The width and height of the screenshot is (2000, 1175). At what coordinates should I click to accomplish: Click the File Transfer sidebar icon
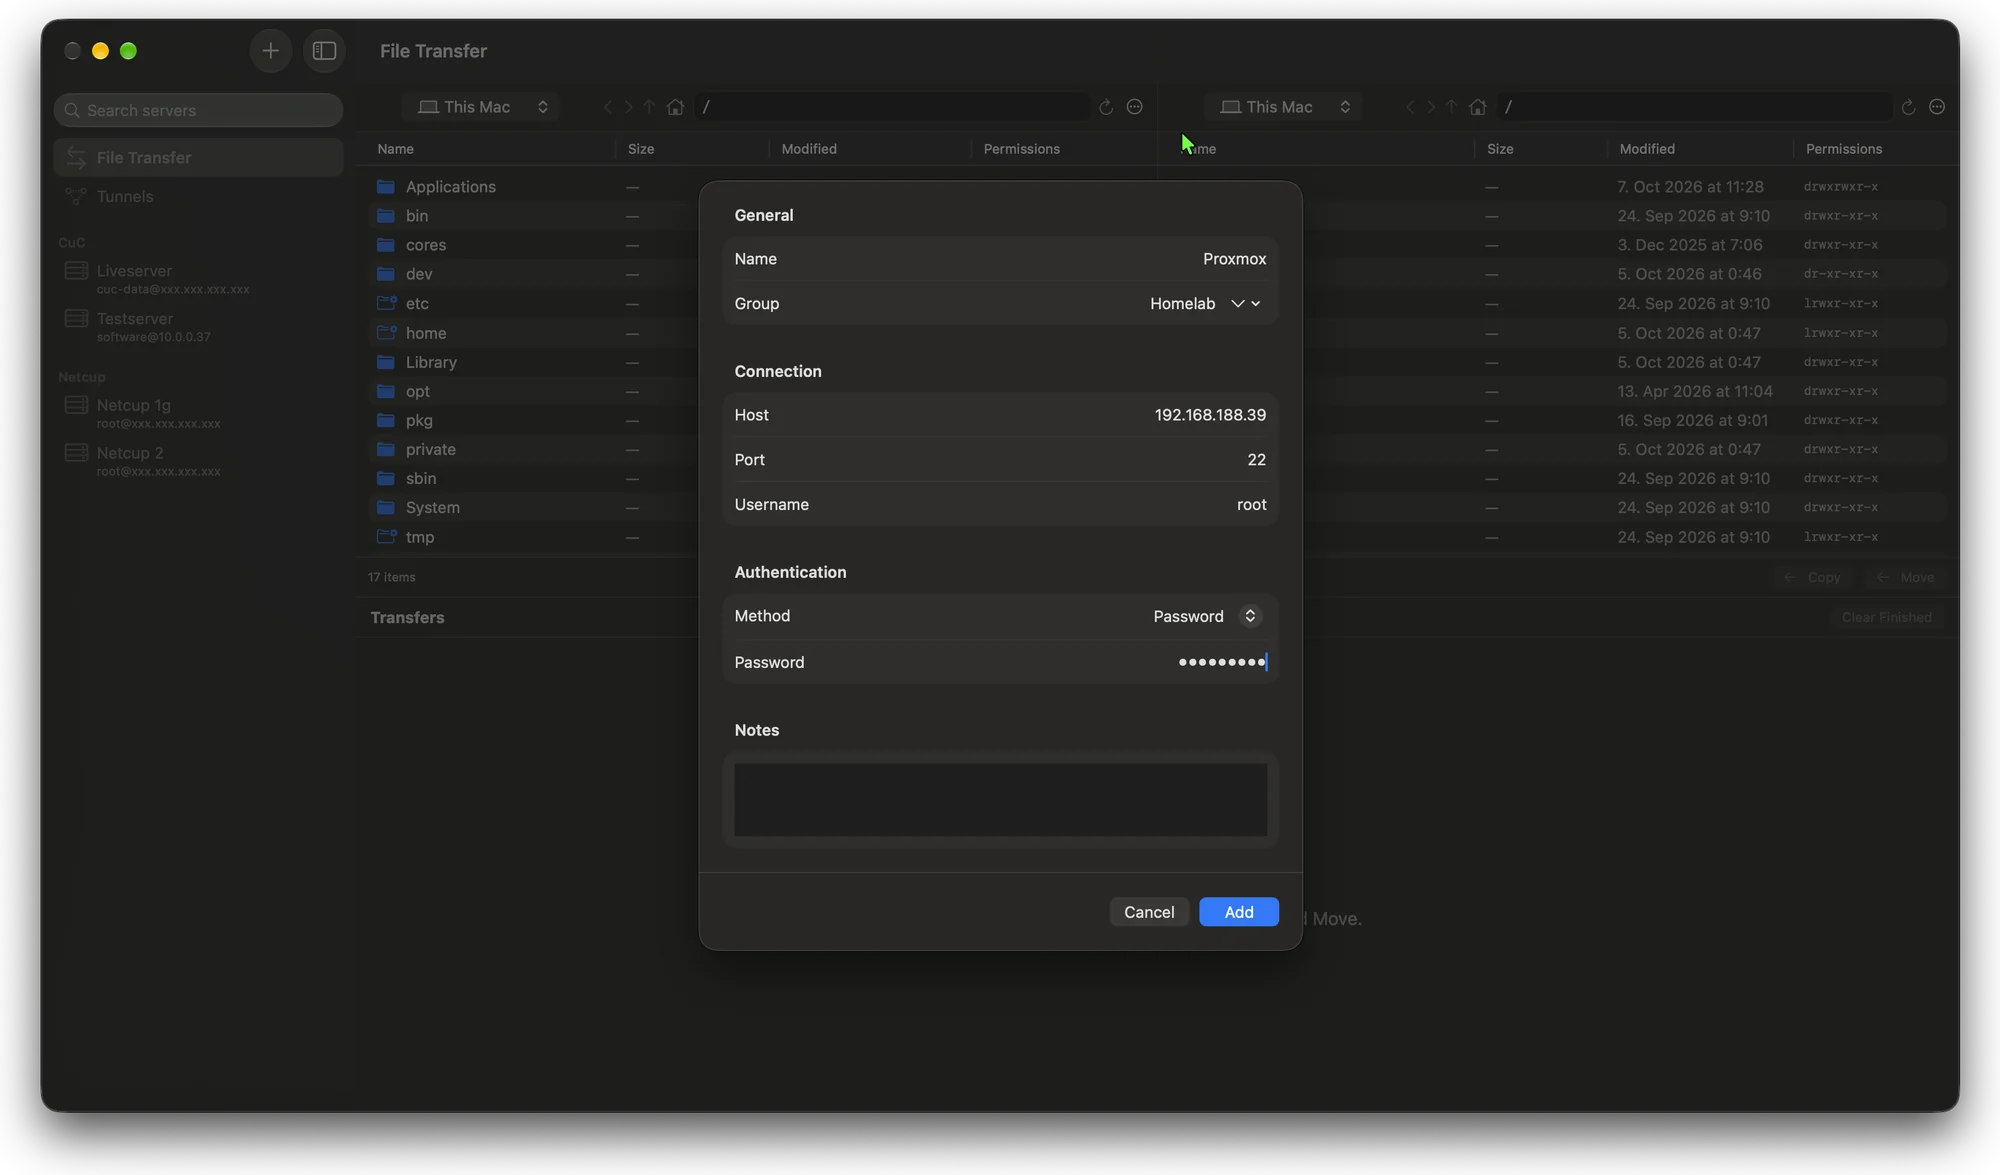76,158
